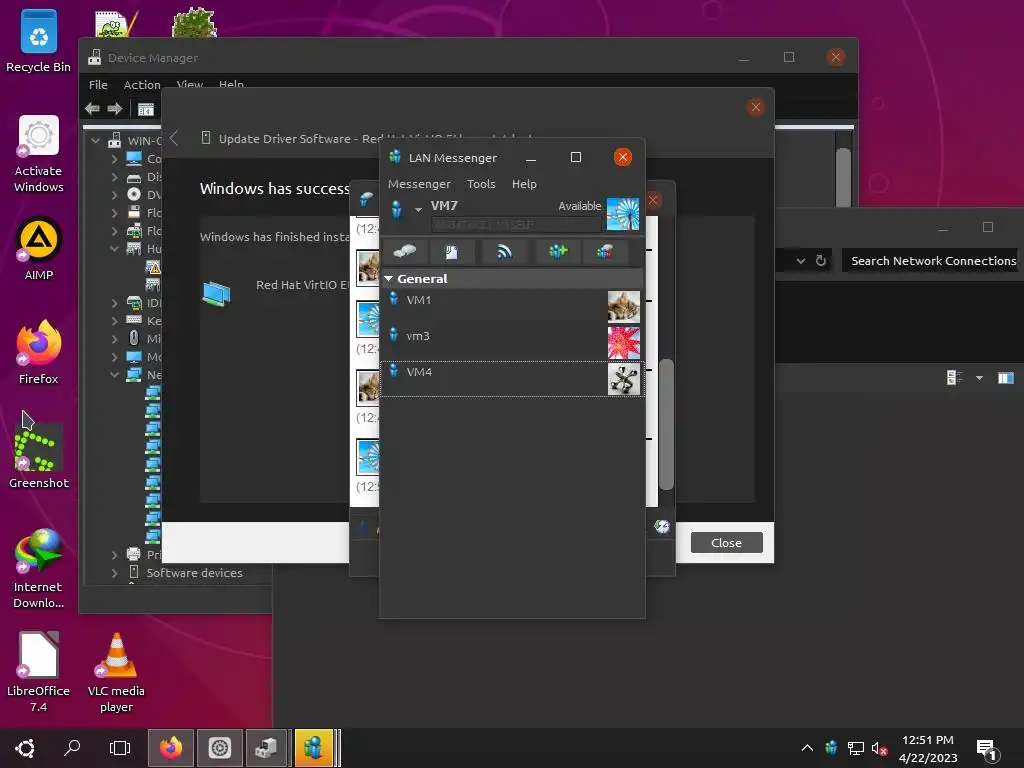
Task: Open the Messenger menu in LAN Messenger
Action: point(419,184)
